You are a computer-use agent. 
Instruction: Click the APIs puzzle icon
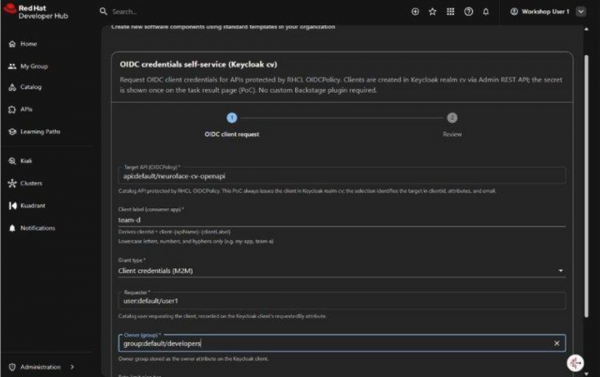tap(12, 109)
